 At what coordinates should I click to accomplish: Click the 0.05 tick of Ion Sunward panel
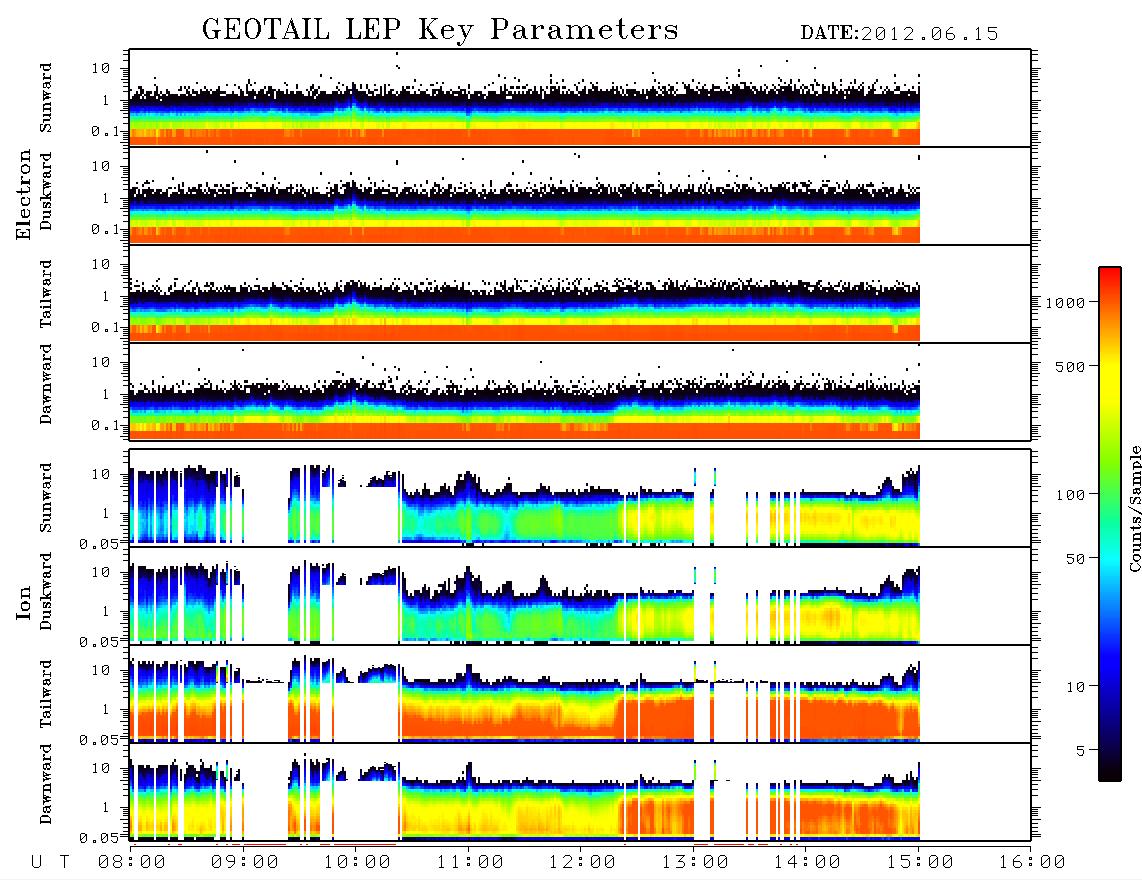tap(99, 543)
